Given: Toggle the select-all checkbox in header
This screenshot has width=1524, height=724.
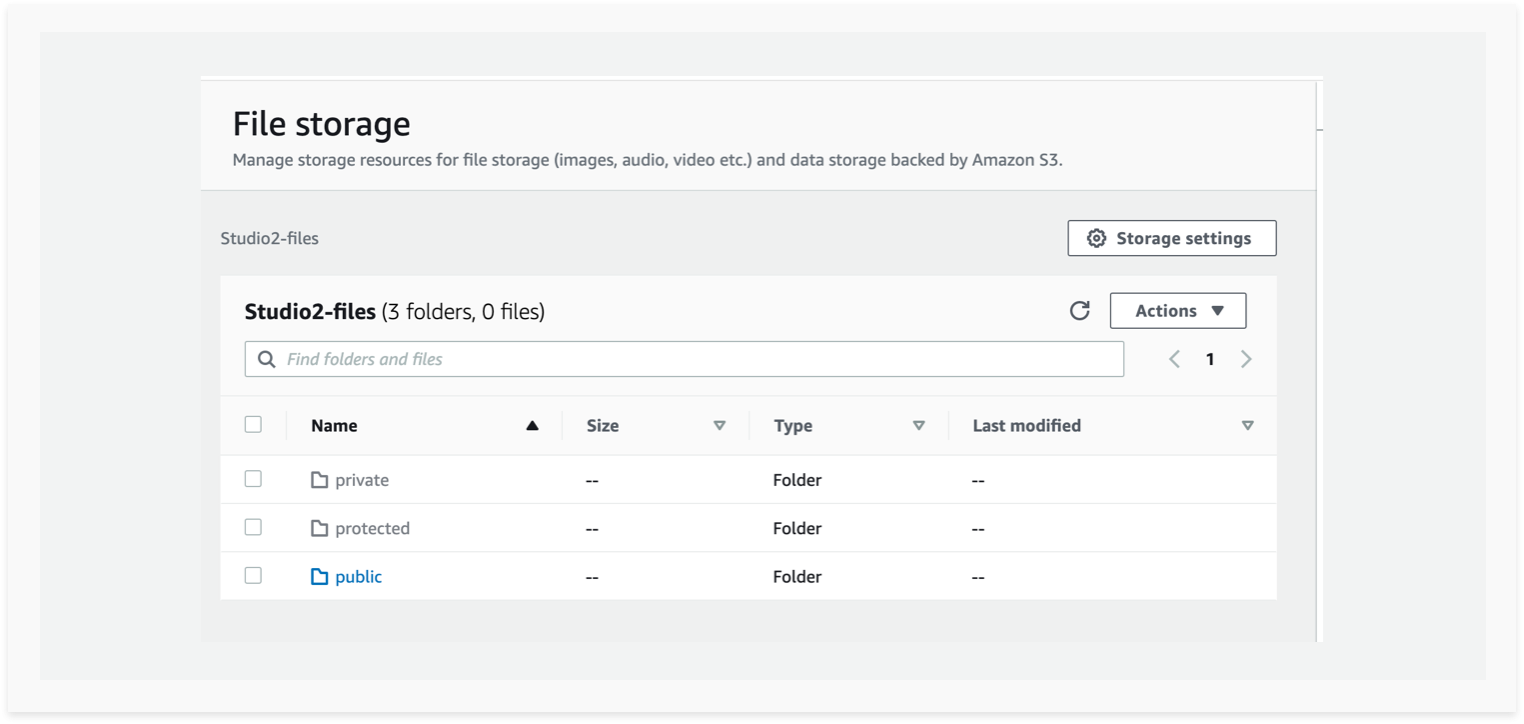Looking at the screenshot, I should click(253, 424).
